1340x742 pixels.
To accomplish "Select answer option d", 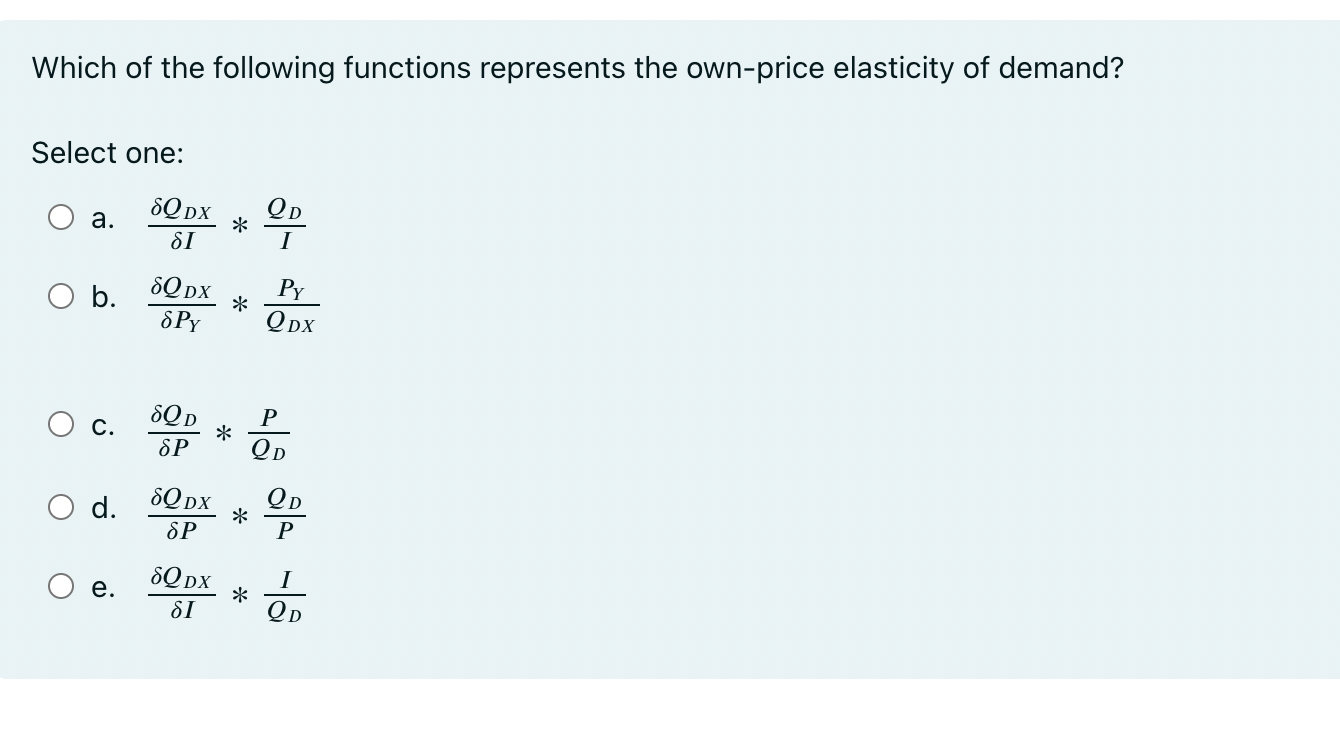I will (61, 507).
